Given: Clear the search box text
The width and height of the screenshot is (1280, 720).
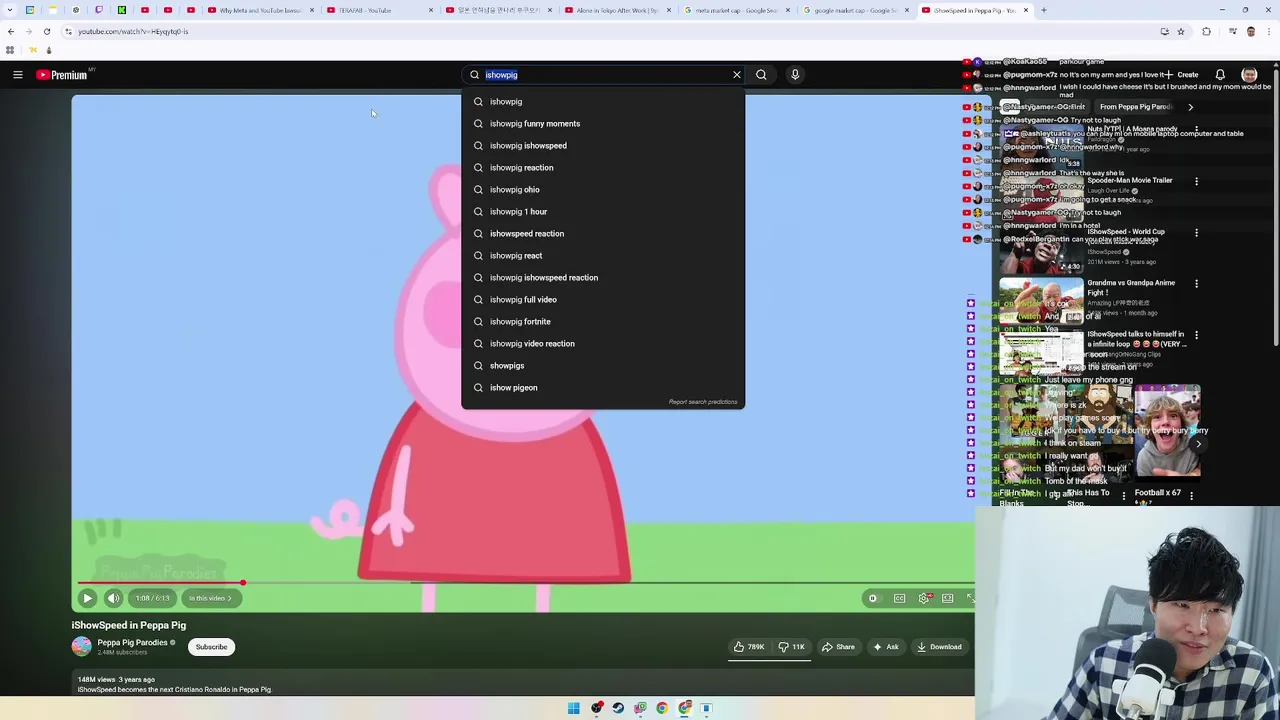Looking at the screenshot, I should [737, 75].
